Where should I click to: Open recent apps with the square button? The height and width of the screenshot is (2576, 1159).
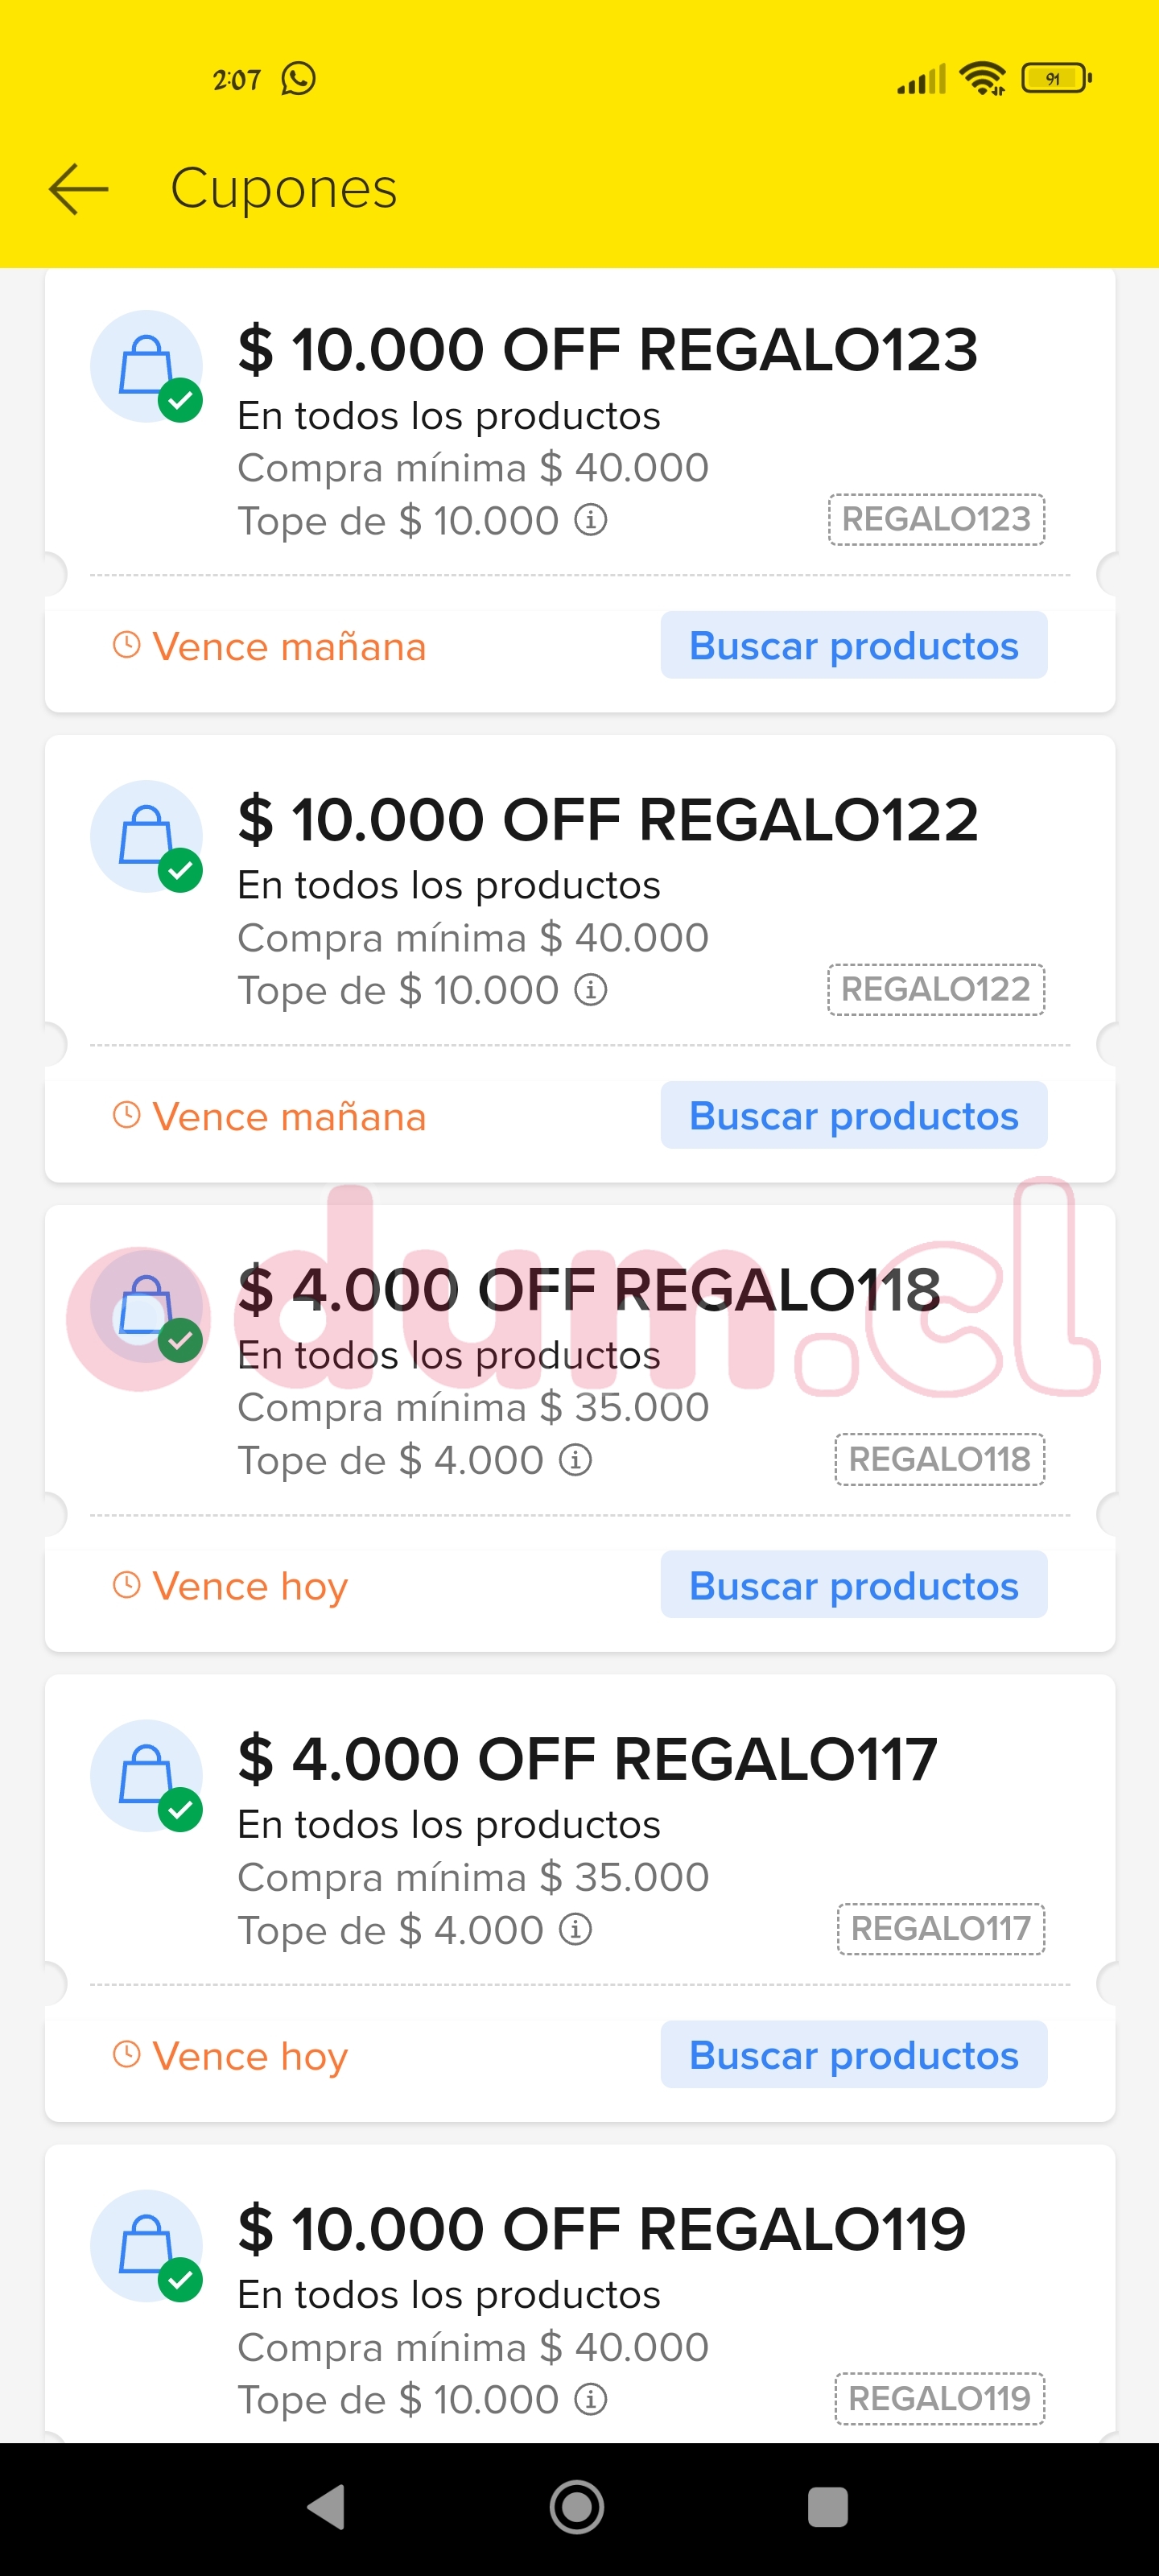tap(827, 2507)
